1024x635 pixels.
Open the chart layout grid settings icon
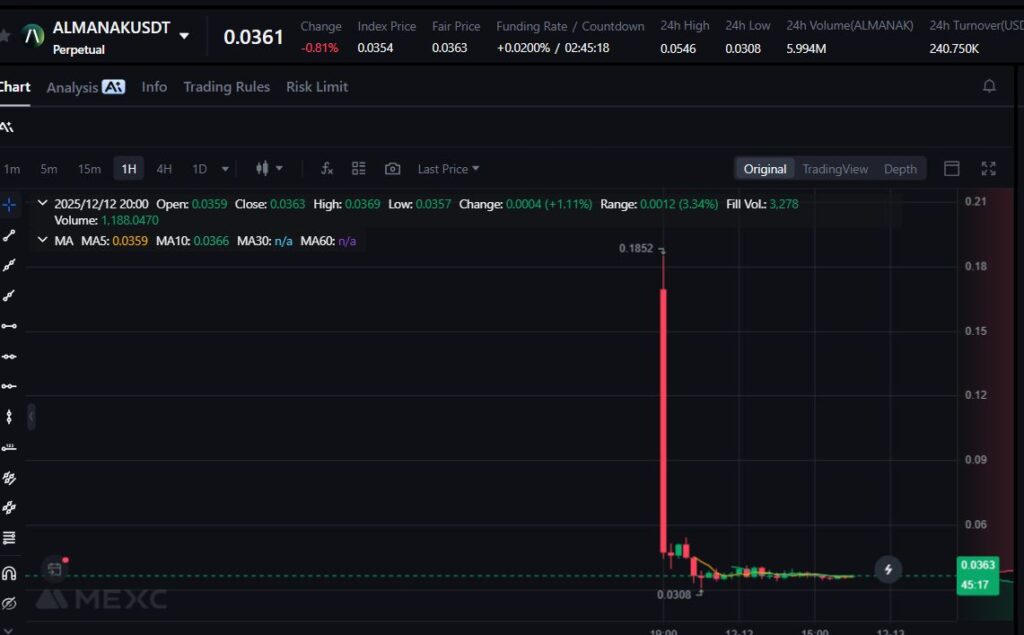[x=359, y=169]
